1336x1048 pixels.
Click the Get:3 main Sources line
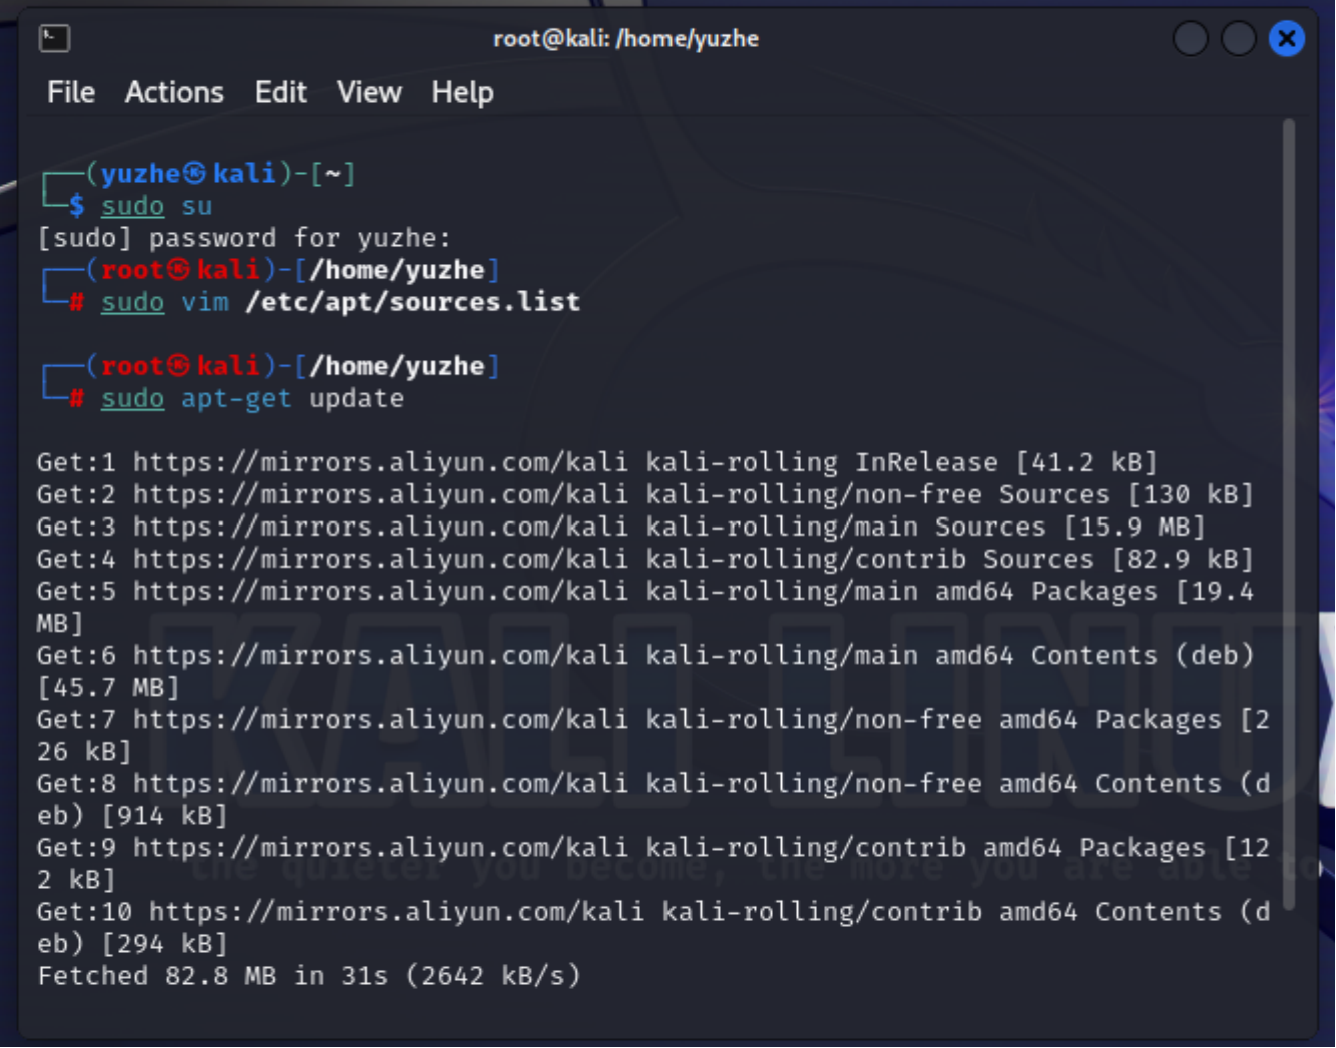point(621,526)
